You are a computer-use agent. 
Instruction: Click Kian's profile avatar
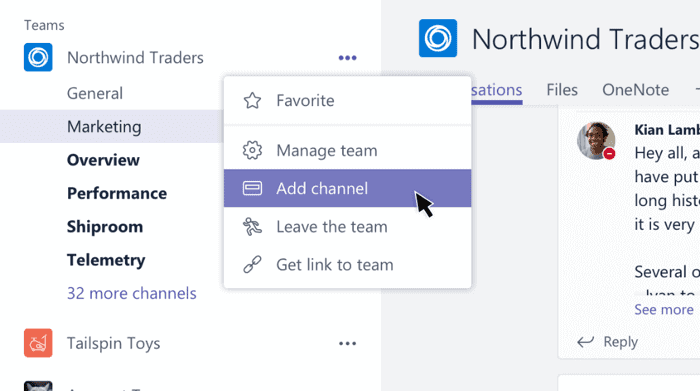[596, 141]
